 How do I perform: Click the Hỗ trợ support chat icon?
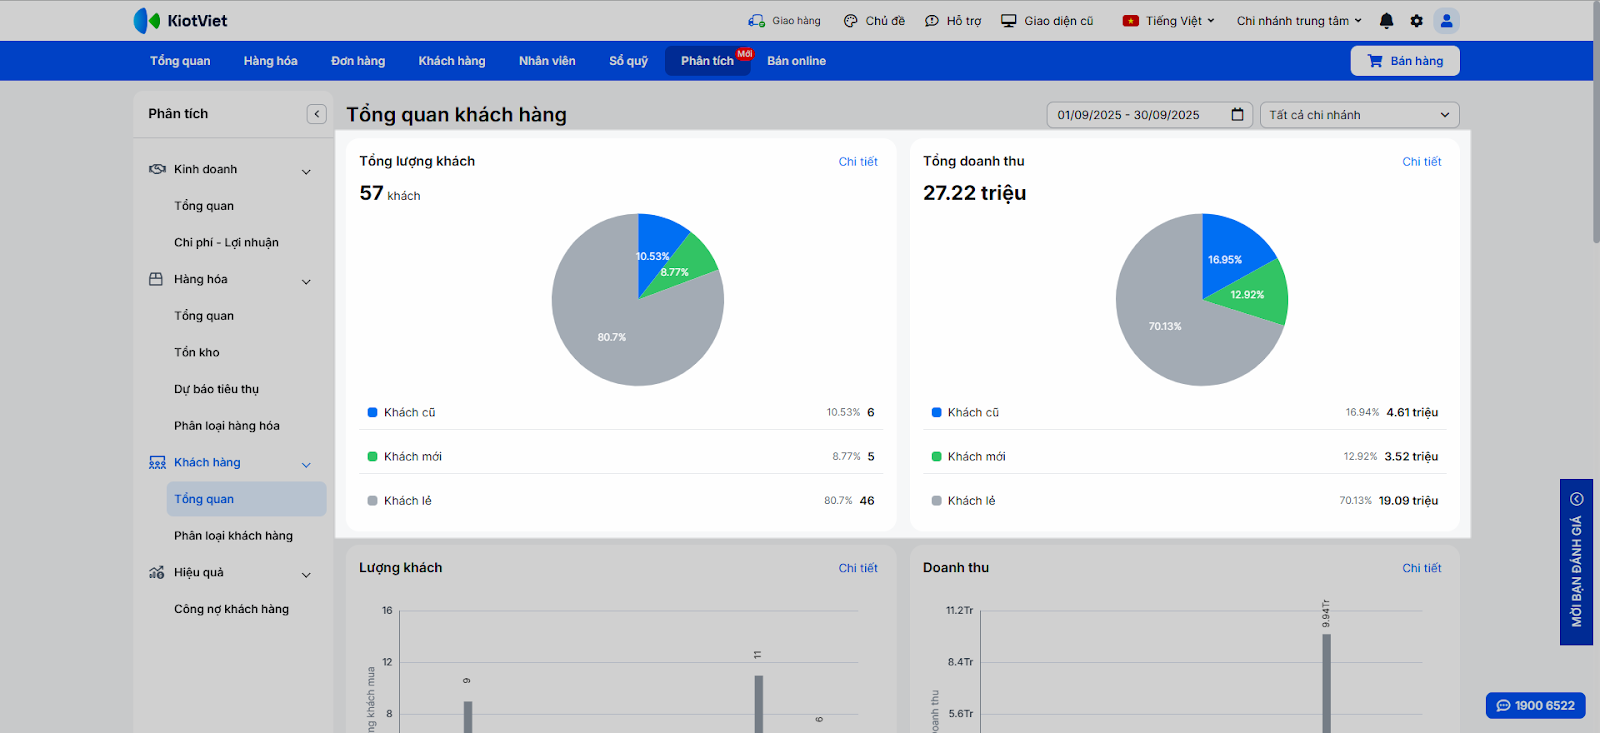tap(932, 21)
